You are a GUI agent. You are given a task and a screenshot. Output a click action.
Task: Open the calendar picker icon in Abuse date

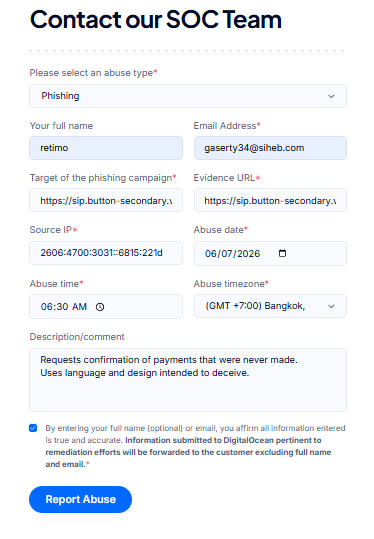click(x=282, y=253)
